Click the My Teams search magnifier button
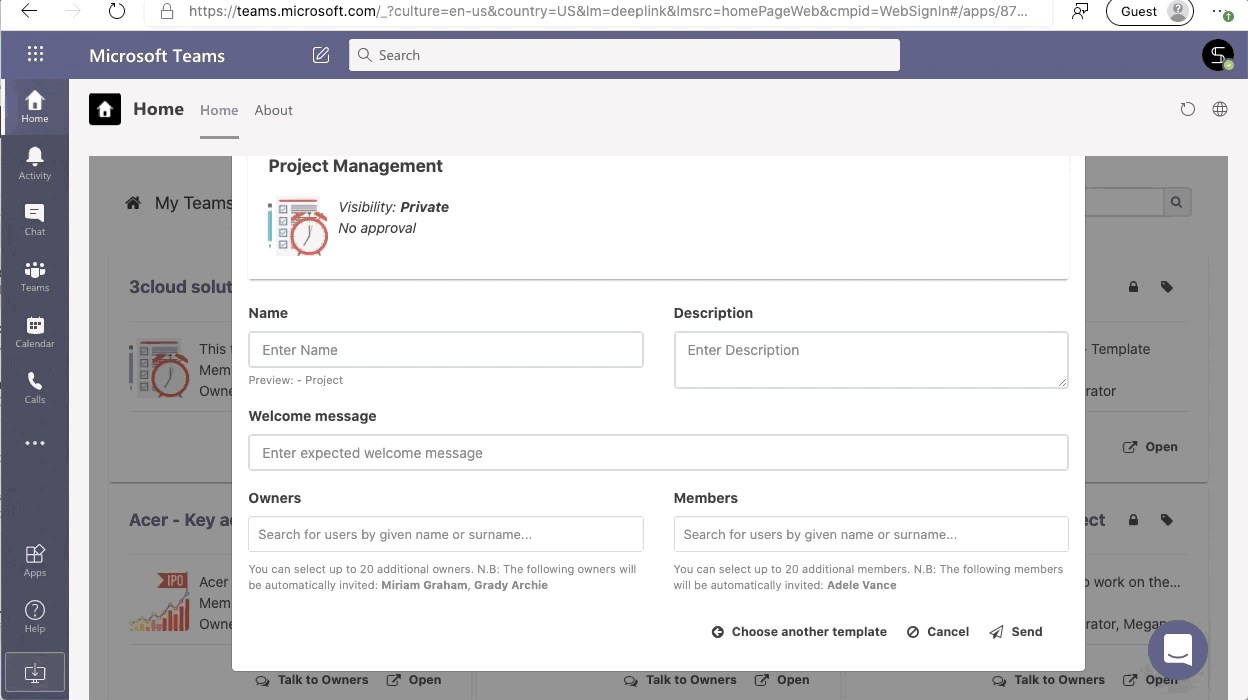The width and height of the screenshot is (1248, 700). pyautogui.click(x=1177, y=203)
